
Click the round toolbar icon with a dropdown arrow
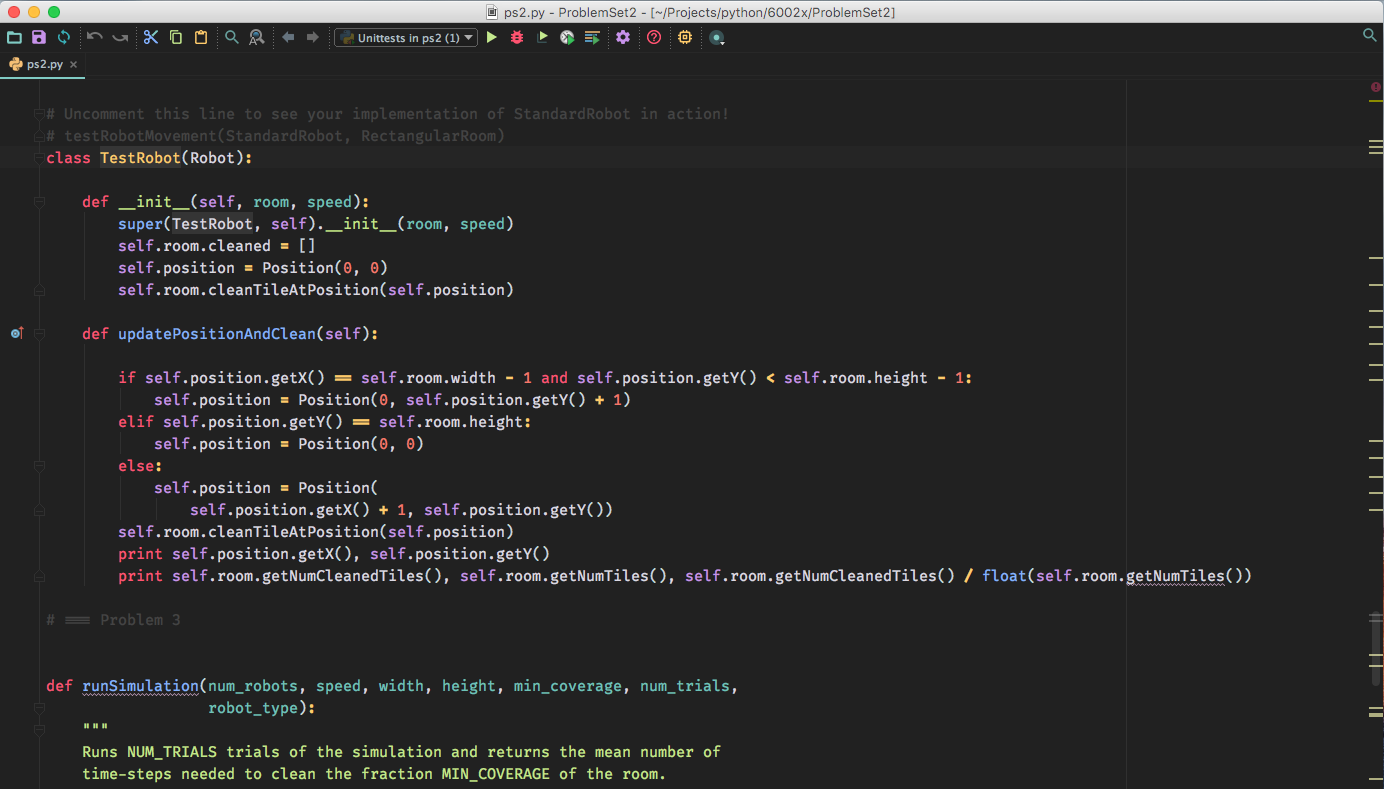pyautogui.click(x=717, y=38)
